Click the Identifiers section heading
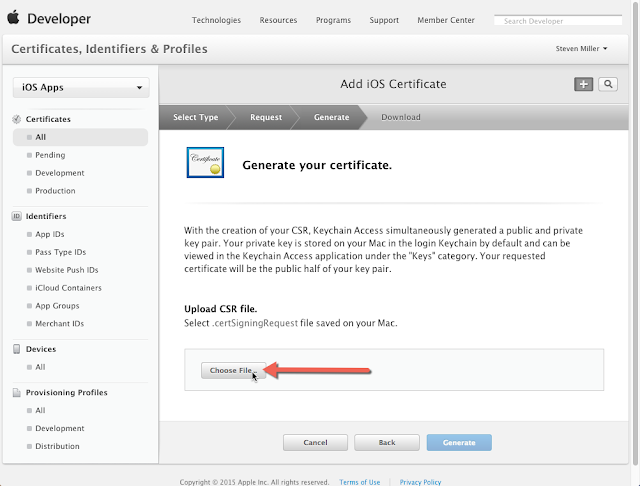The width and height of the screenshot is (640, 486). (46, 216)
